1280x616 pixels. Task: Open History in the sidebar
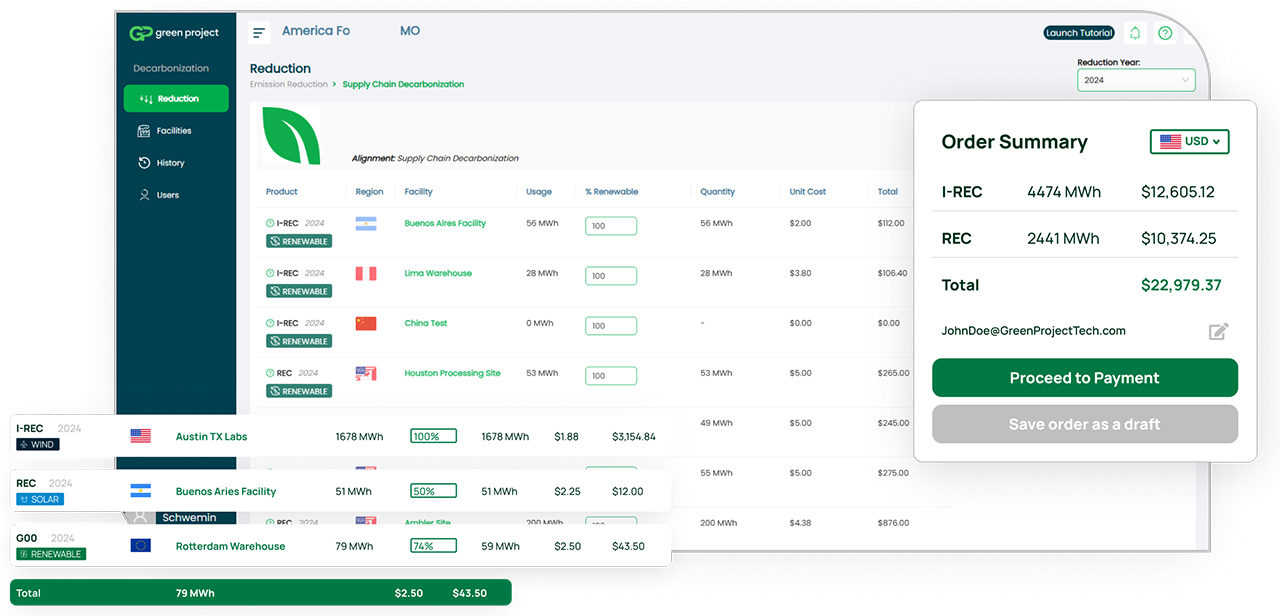click(169, 163)
